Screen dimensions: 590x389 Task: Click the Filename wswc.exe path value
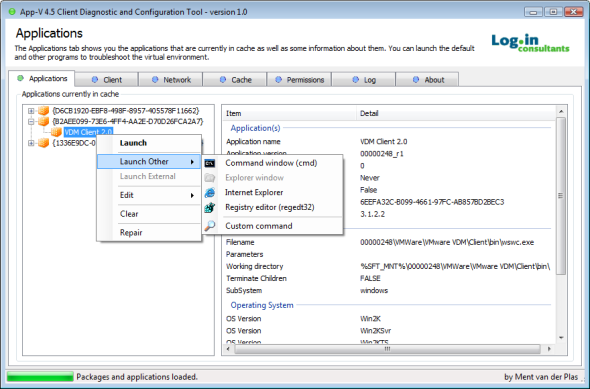click(x=447, y=242)
